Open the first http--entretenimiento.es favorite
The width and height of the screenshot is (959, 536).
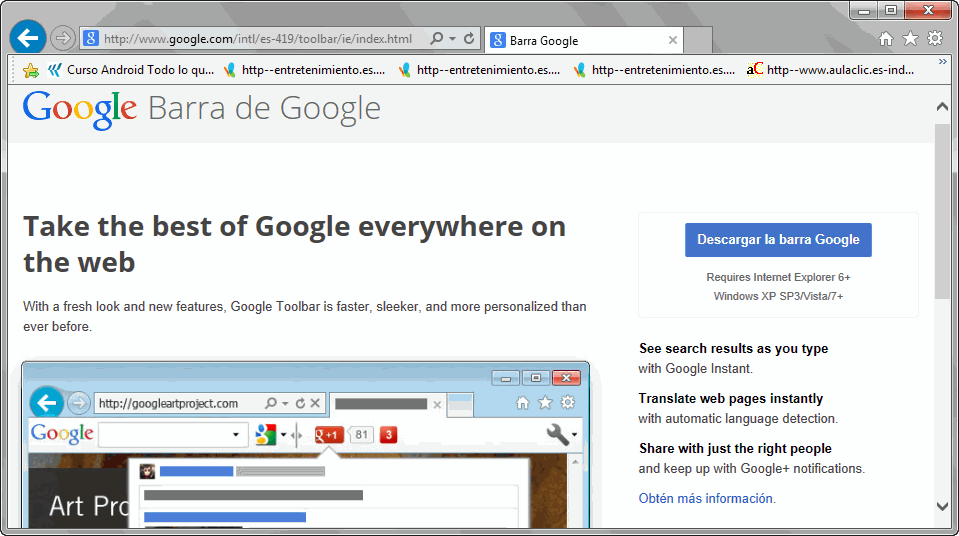point(304,70)
